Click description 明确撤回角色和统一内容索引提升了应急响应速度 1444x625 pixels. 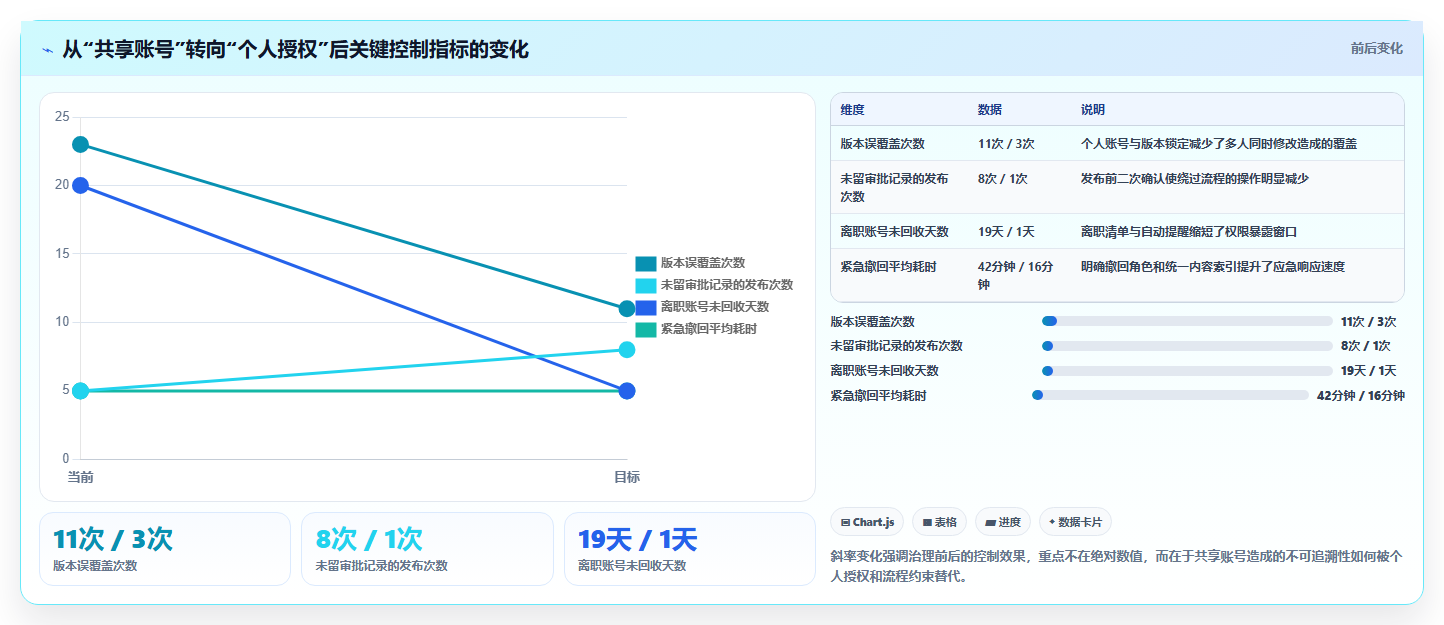tap(1213, 267)
